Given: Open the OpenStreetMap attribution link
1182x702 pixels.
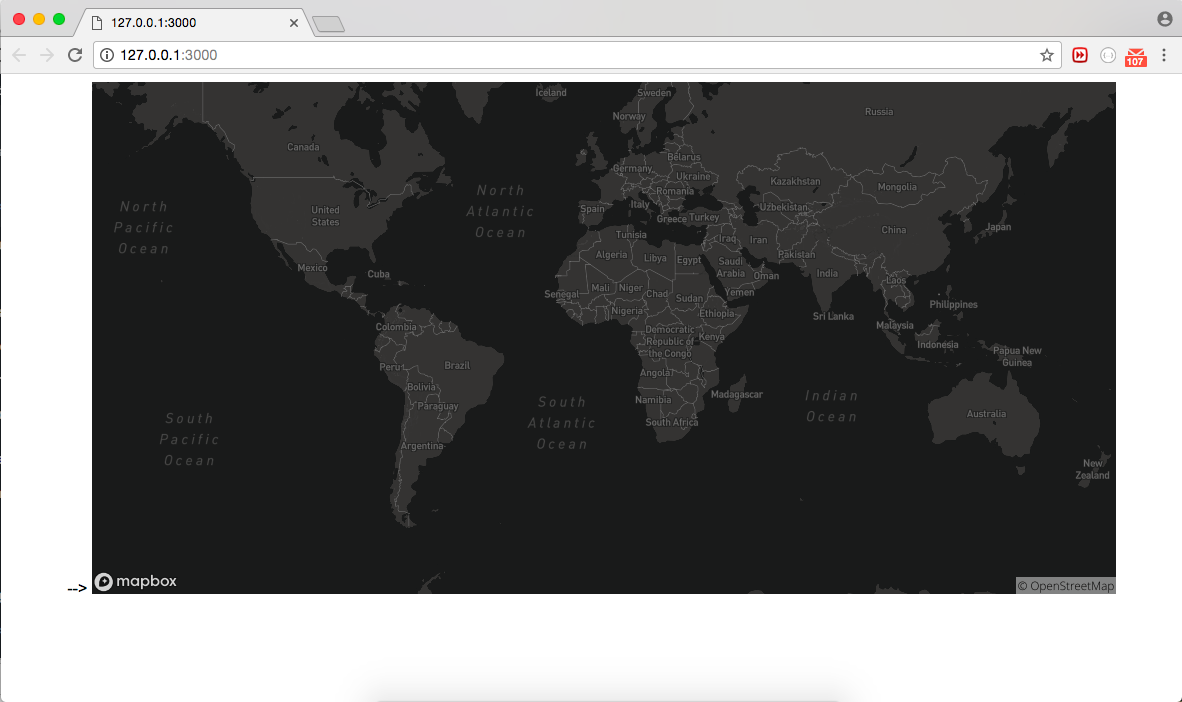Looking at the screenshot, I should pyautogui.click(x=1066, y=586).
